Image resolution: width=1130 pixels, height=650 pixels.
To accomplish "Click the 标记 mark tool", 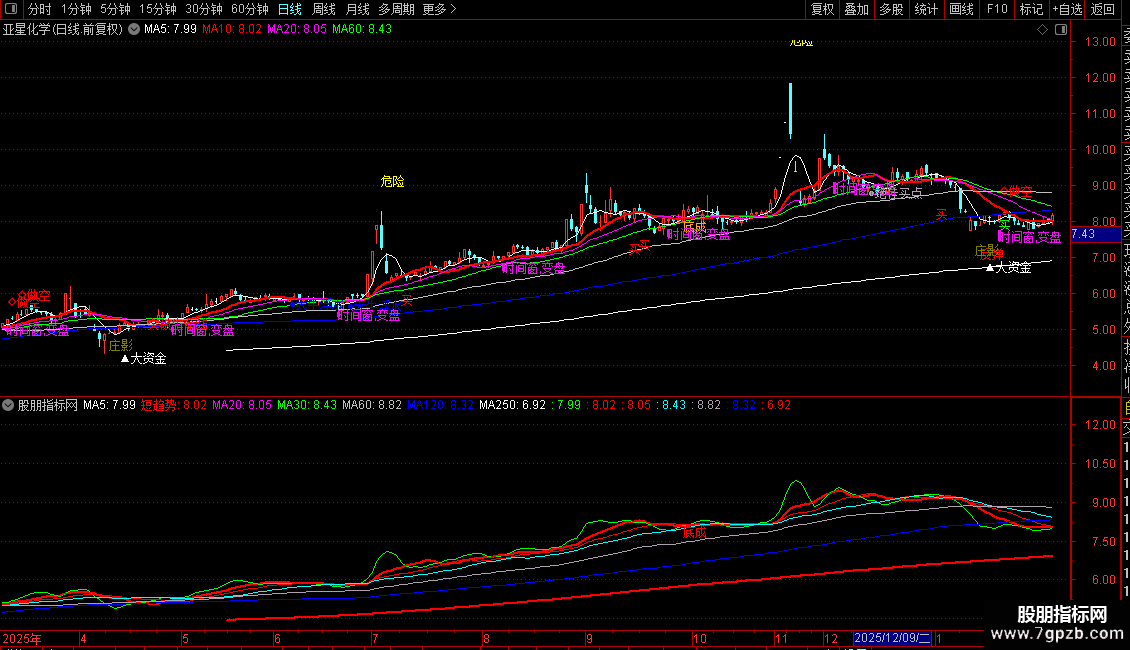I will 1031,9.
